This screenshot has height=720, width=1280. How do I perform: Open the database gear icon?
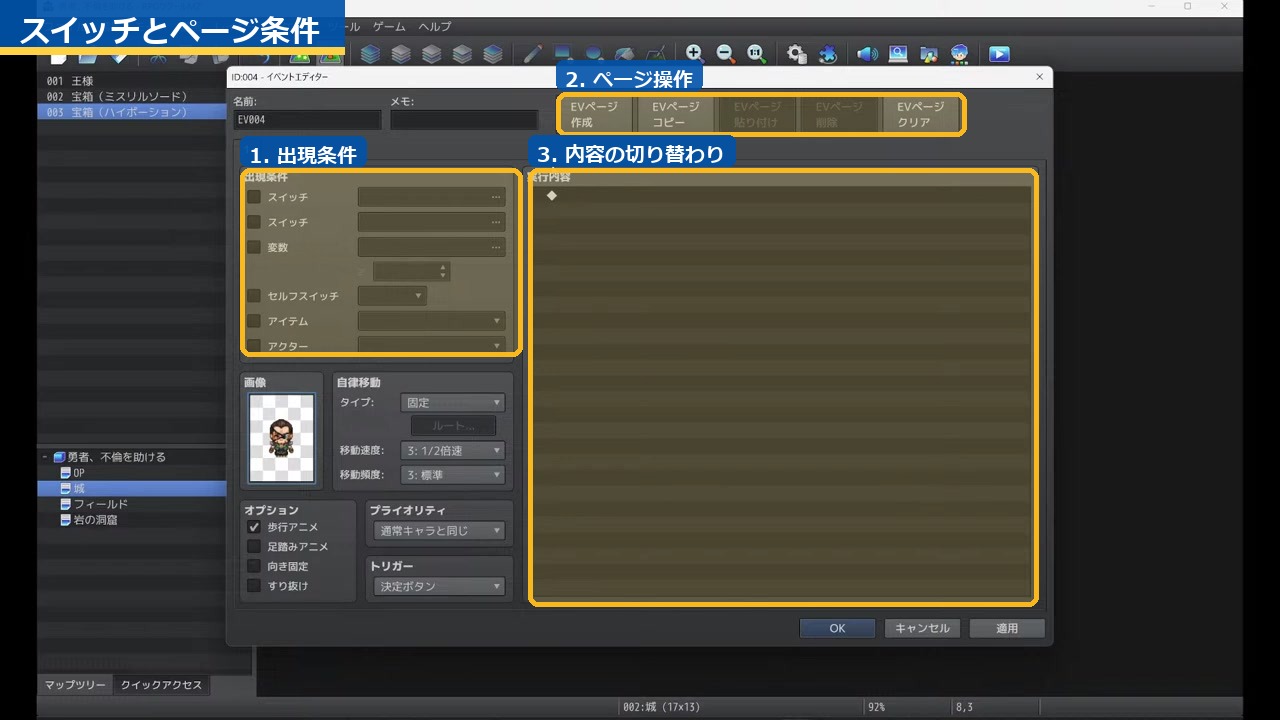click(x=797, y=54)
